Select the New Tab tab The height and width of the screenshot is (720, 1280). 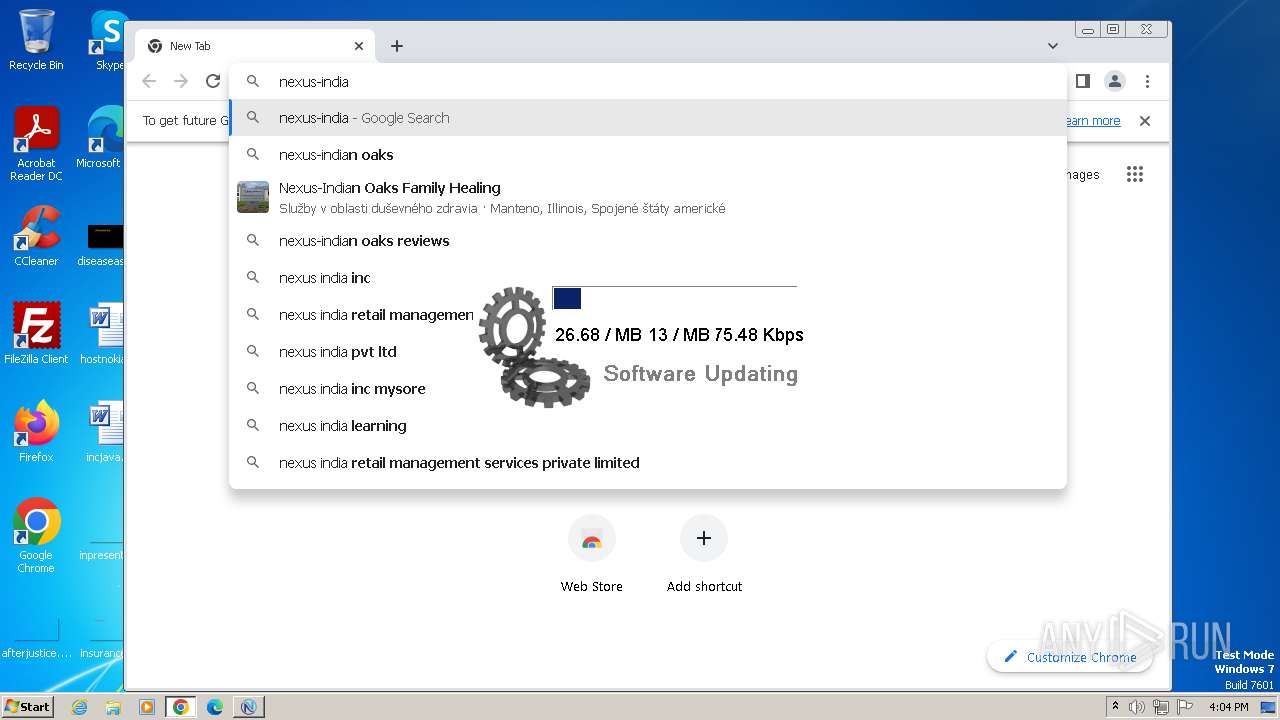(x=255, y=46)
